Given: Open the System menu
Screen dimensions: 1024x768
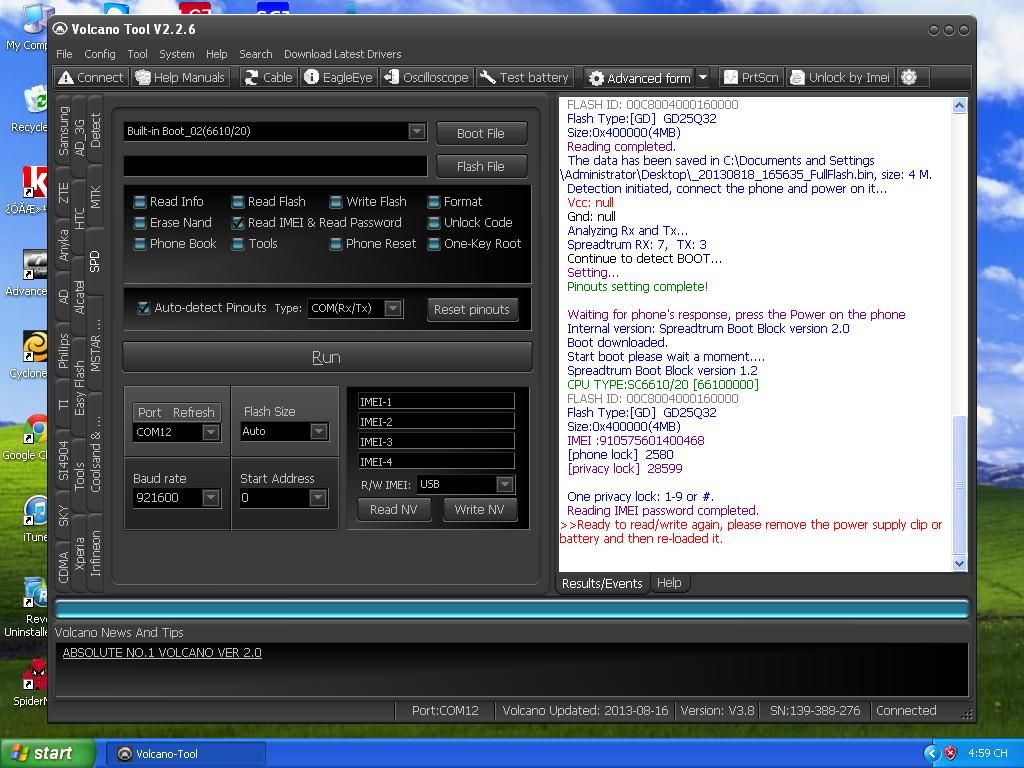Looking at the screenshot, I should (176, 54).
